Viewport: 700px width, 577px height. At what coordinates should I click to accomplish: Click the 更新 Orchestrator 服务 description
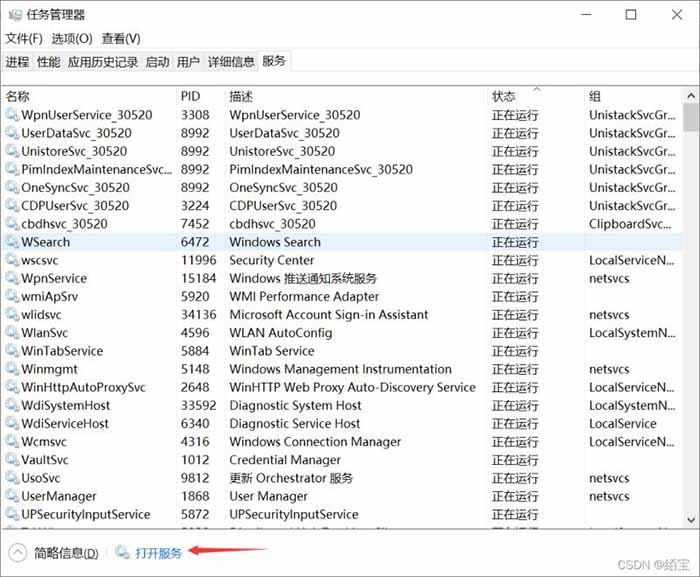pyautogui.click(x=291, y=478)
